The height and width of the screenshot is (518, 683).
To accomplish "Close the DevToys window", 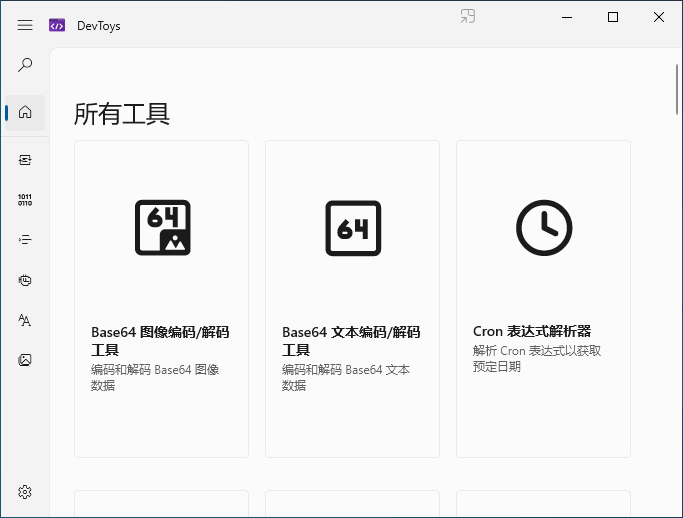I will click(659, 17).
